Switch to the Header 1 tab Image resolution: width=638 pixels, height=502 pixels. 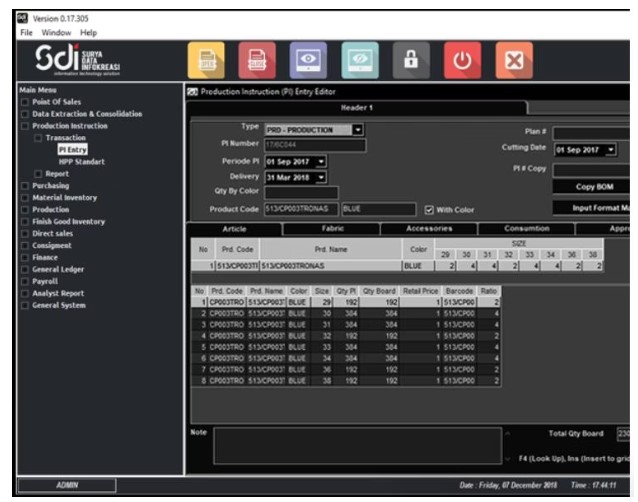356,108
